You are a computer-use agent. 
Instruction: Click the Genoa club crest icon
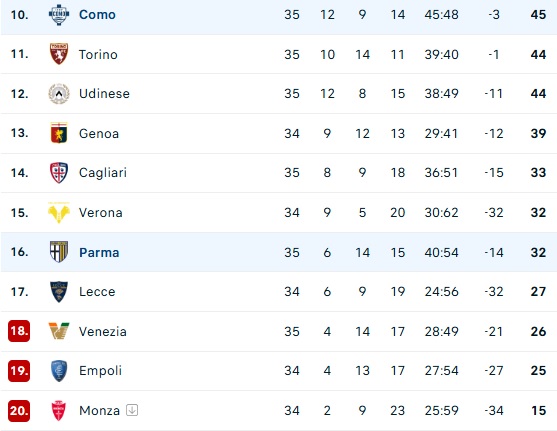click(x=59, y=133)
